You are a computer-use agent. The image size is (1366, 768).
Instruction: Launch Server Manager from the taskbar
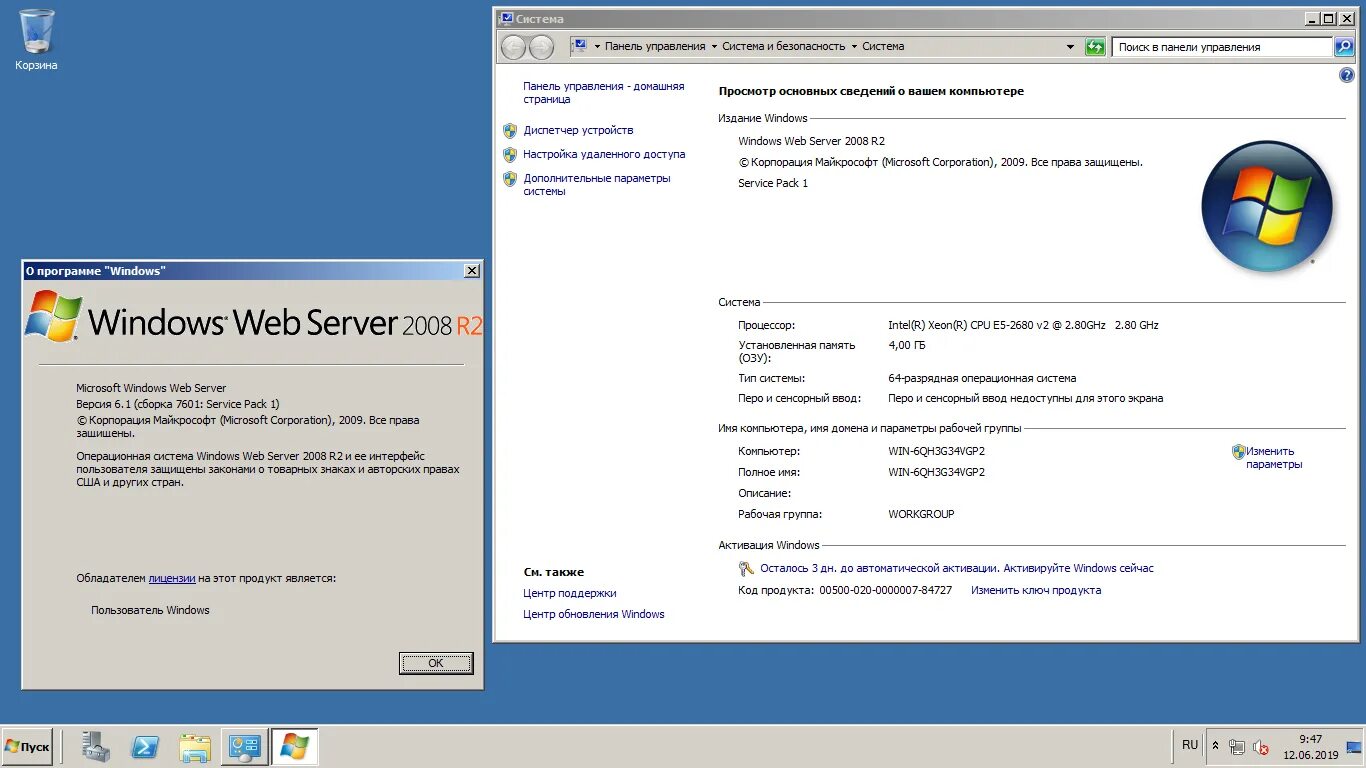point(96,747)
